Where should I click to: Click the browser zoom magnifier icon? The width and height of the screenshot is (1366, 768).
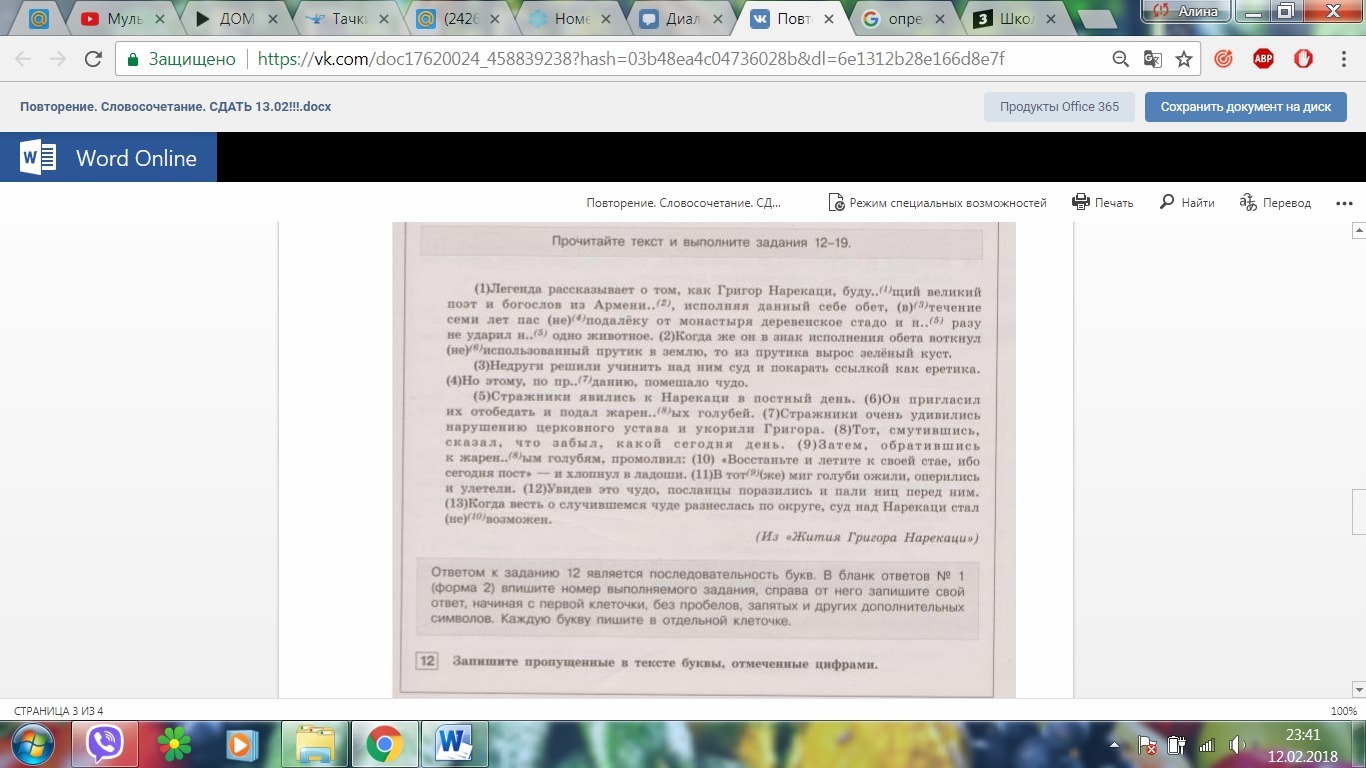[1121, 59]
